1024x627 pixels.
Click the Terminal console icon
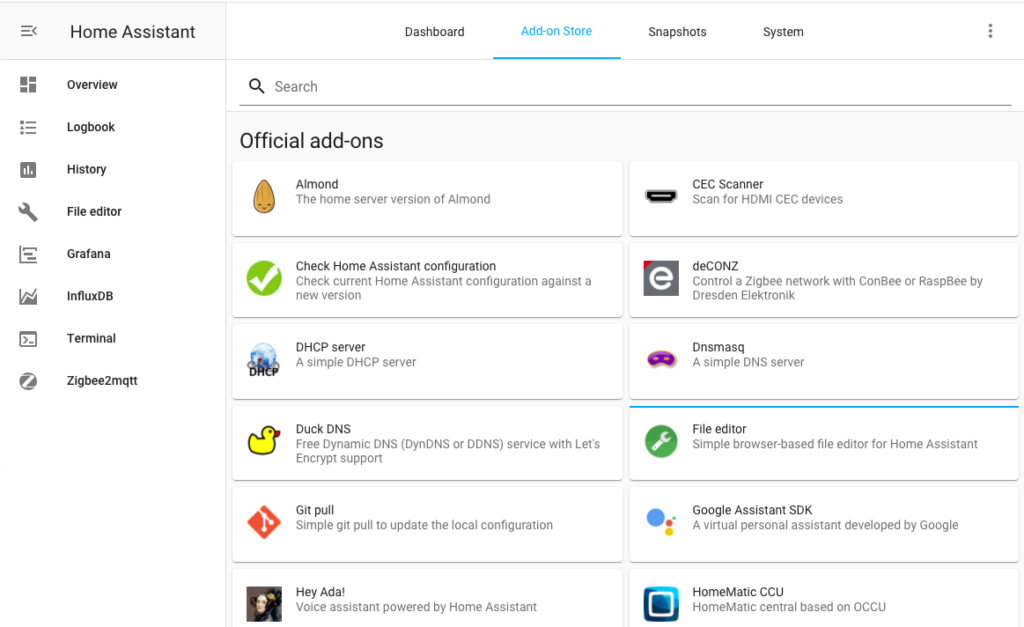28,339
